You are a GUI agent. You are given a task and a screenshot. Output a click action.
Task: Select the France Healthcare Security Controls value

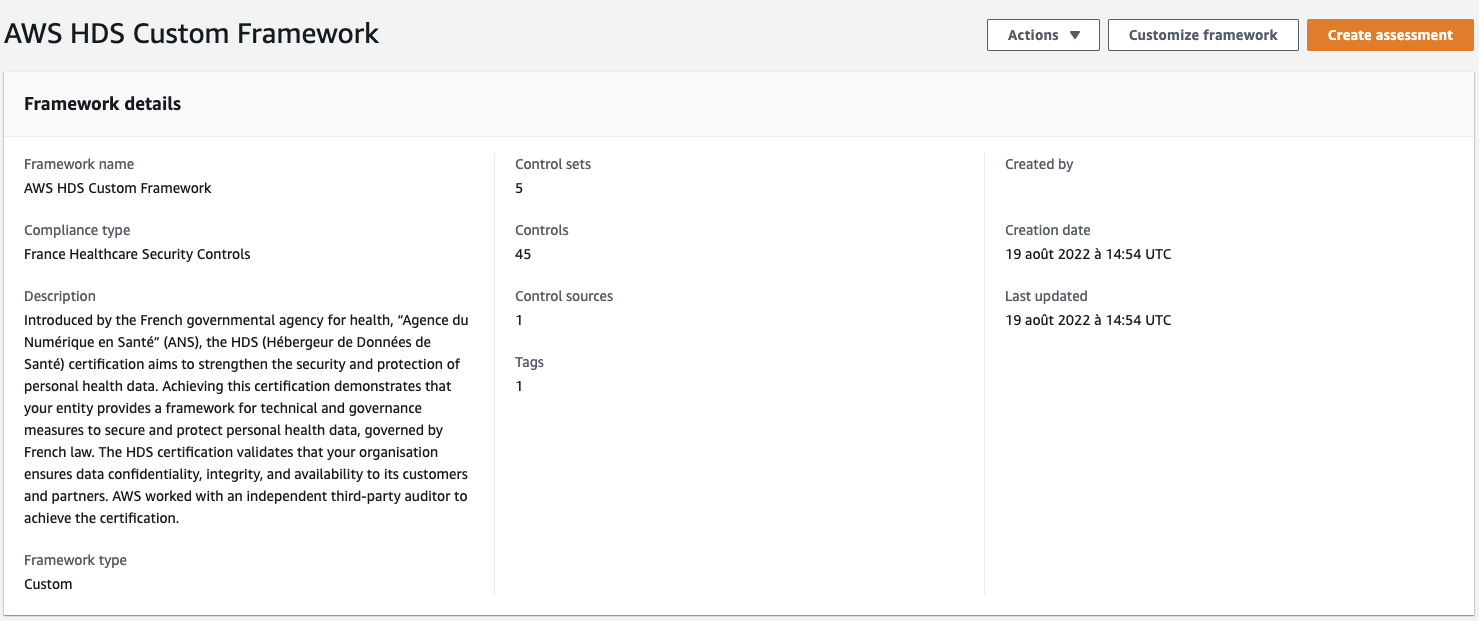(x=137, y=254)
